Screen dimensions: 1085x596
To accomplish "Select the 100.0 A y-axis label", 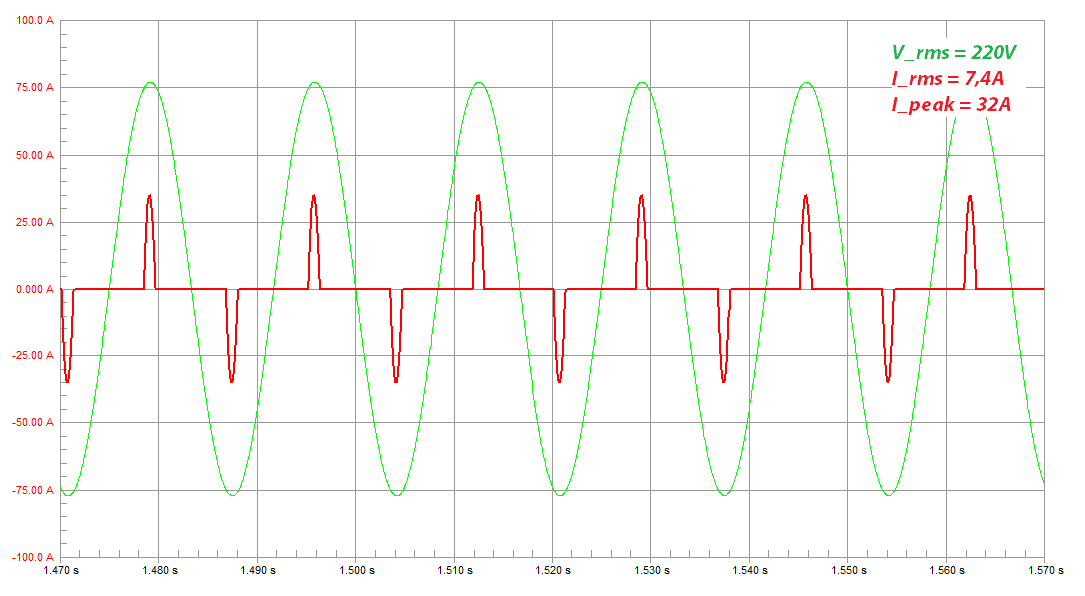I will 33,20.
